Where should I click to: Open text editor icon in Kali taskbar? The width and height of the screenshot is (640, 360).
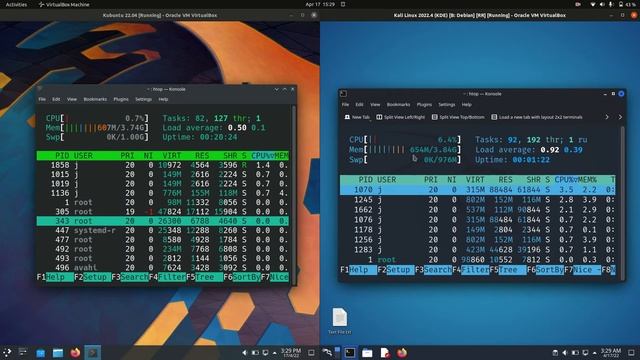coord(384,353)
